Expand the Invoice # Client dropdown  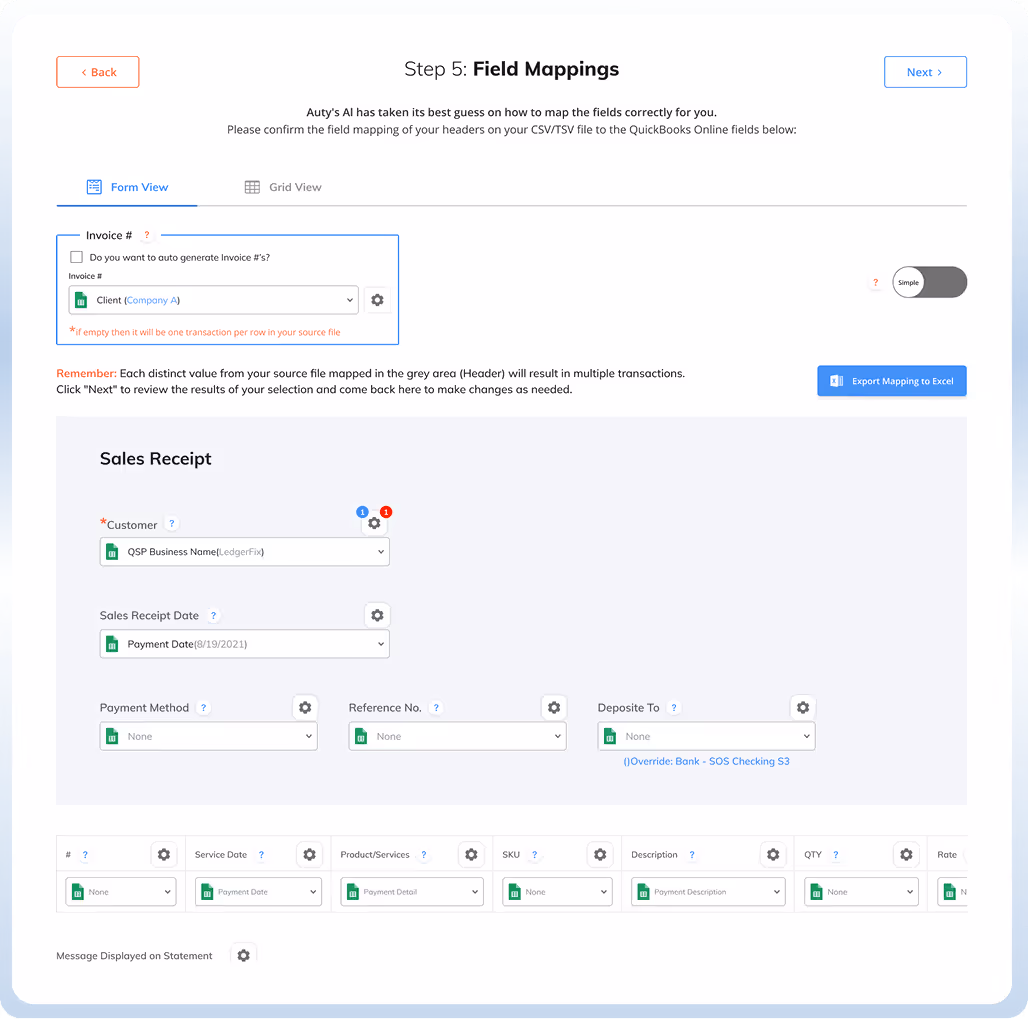click(x=213, y=300)
